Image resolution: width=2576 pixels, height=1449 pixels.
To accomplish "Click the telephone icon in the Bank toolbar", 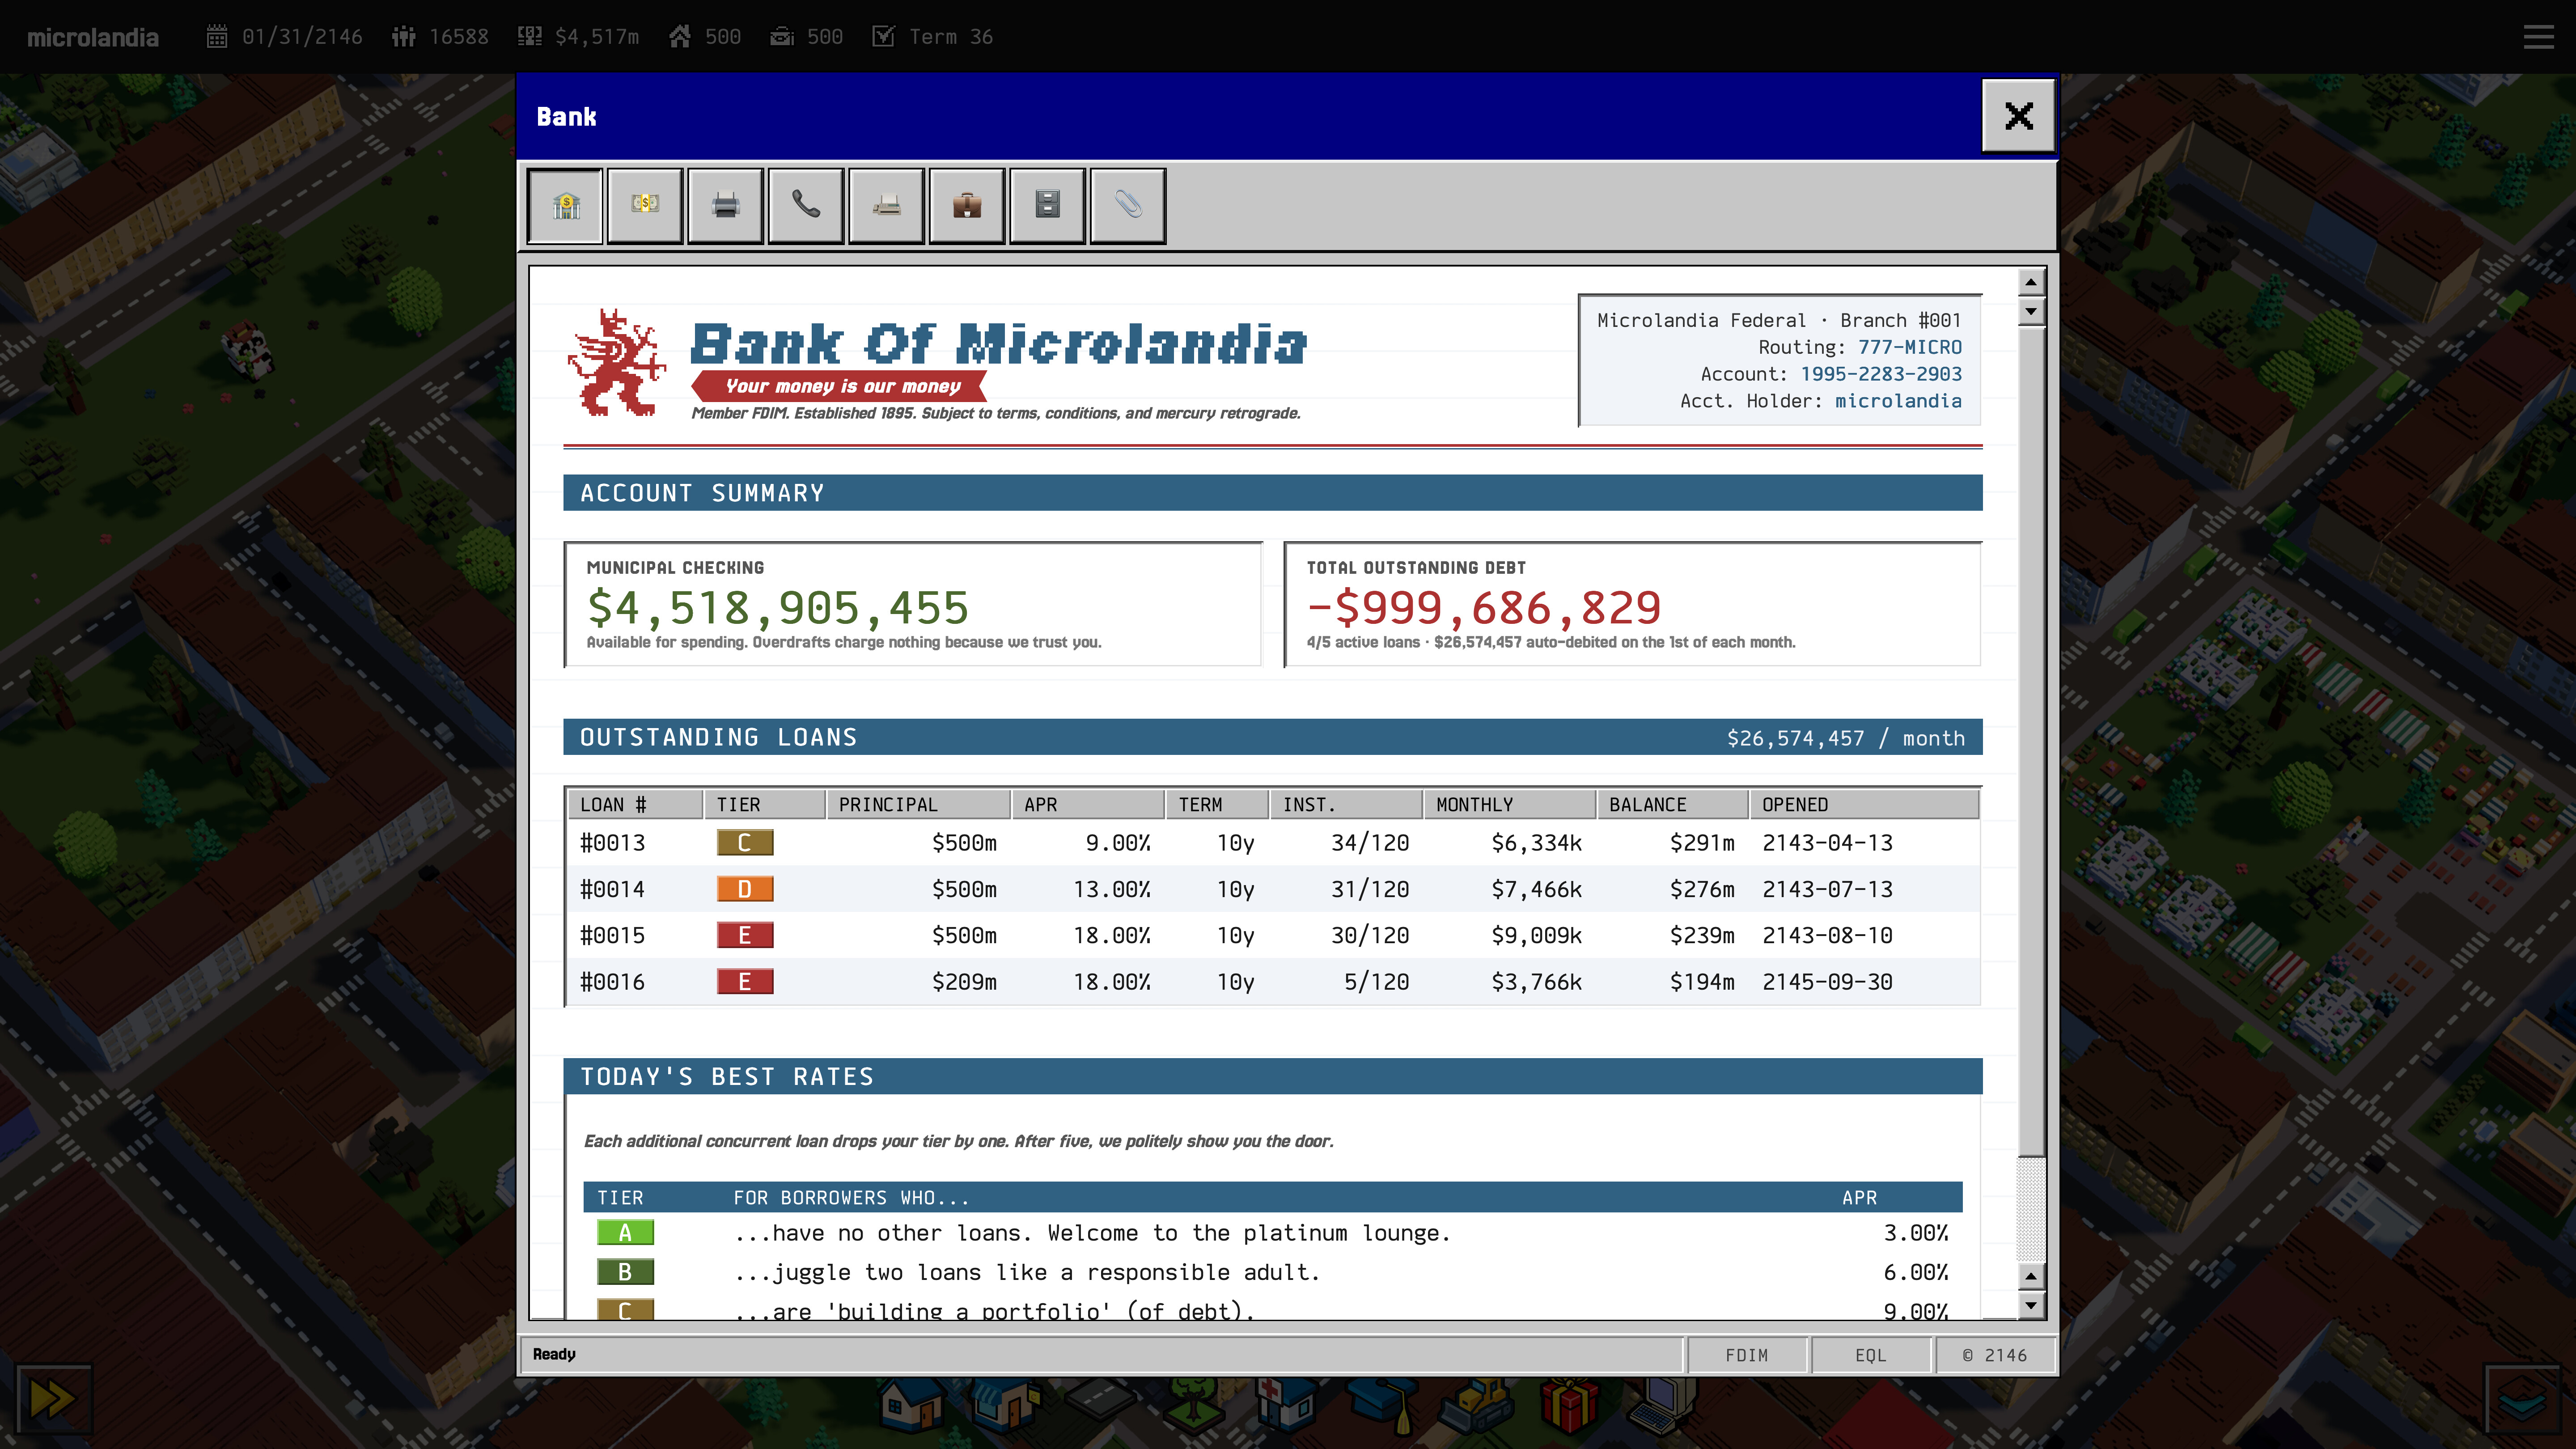I will (806, 206).
